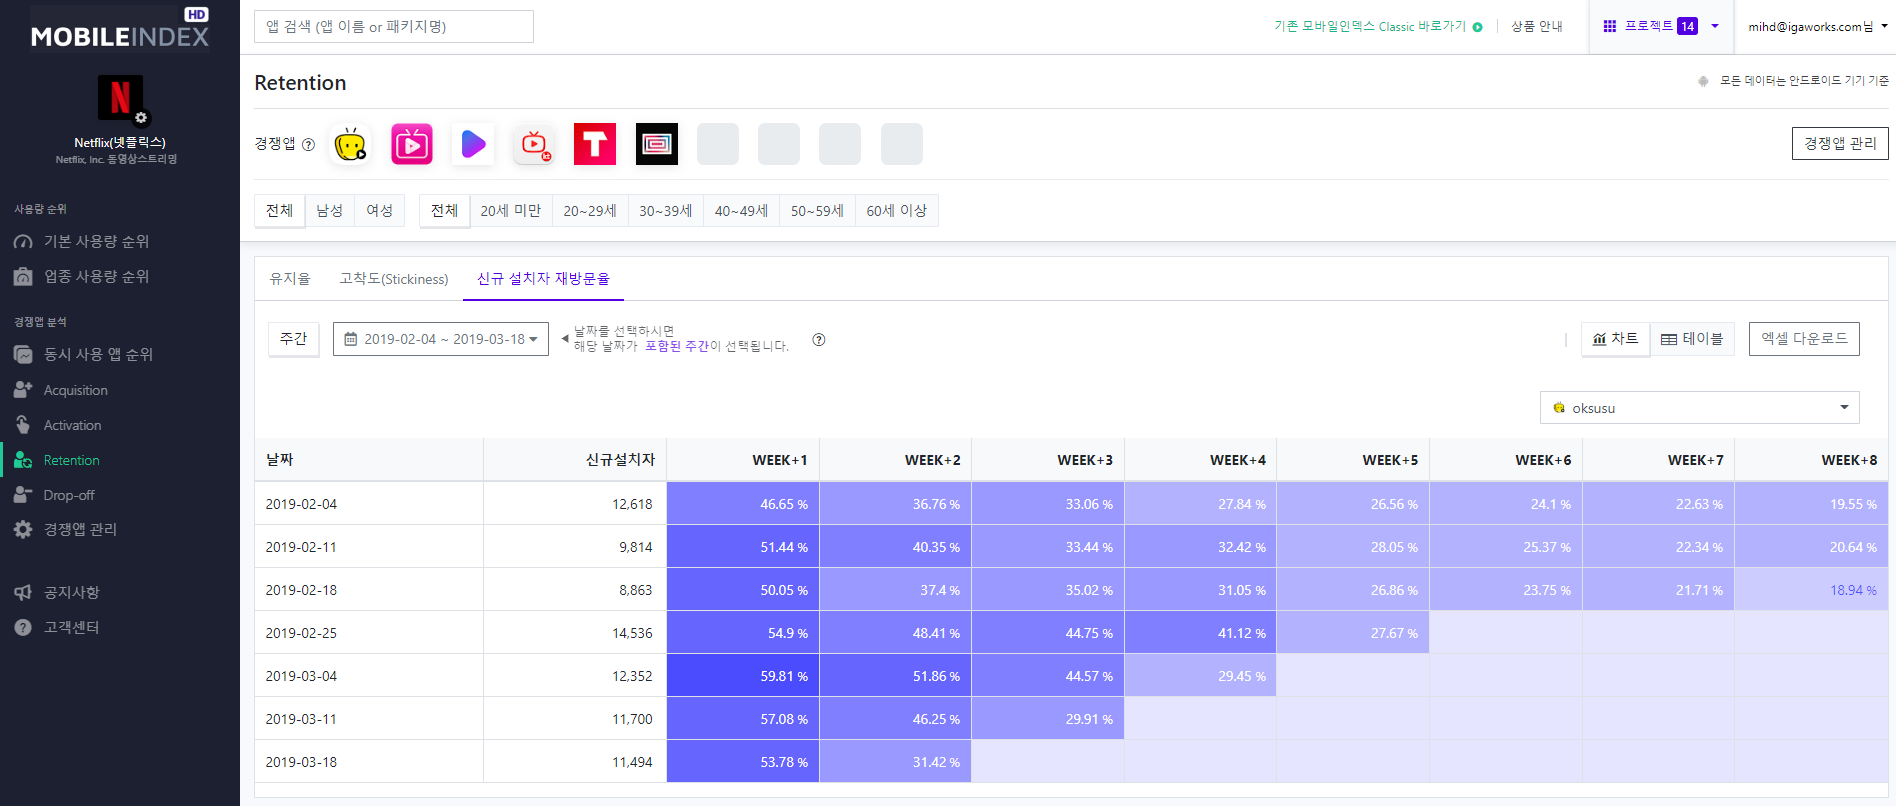Click the 18.94 % heatmap cell

click(x=1811, y=590)
